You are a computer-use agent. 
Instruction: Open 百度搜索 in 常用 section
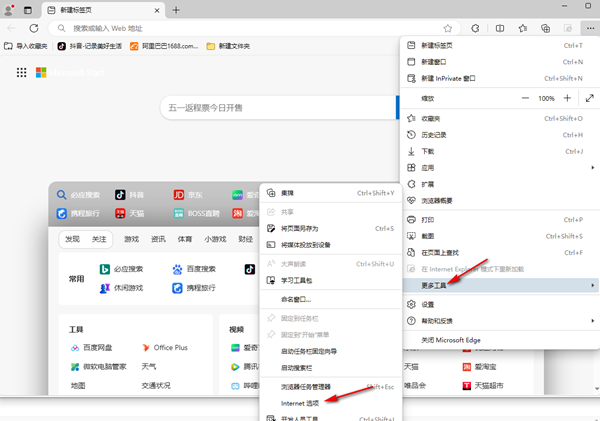[194, 269]
